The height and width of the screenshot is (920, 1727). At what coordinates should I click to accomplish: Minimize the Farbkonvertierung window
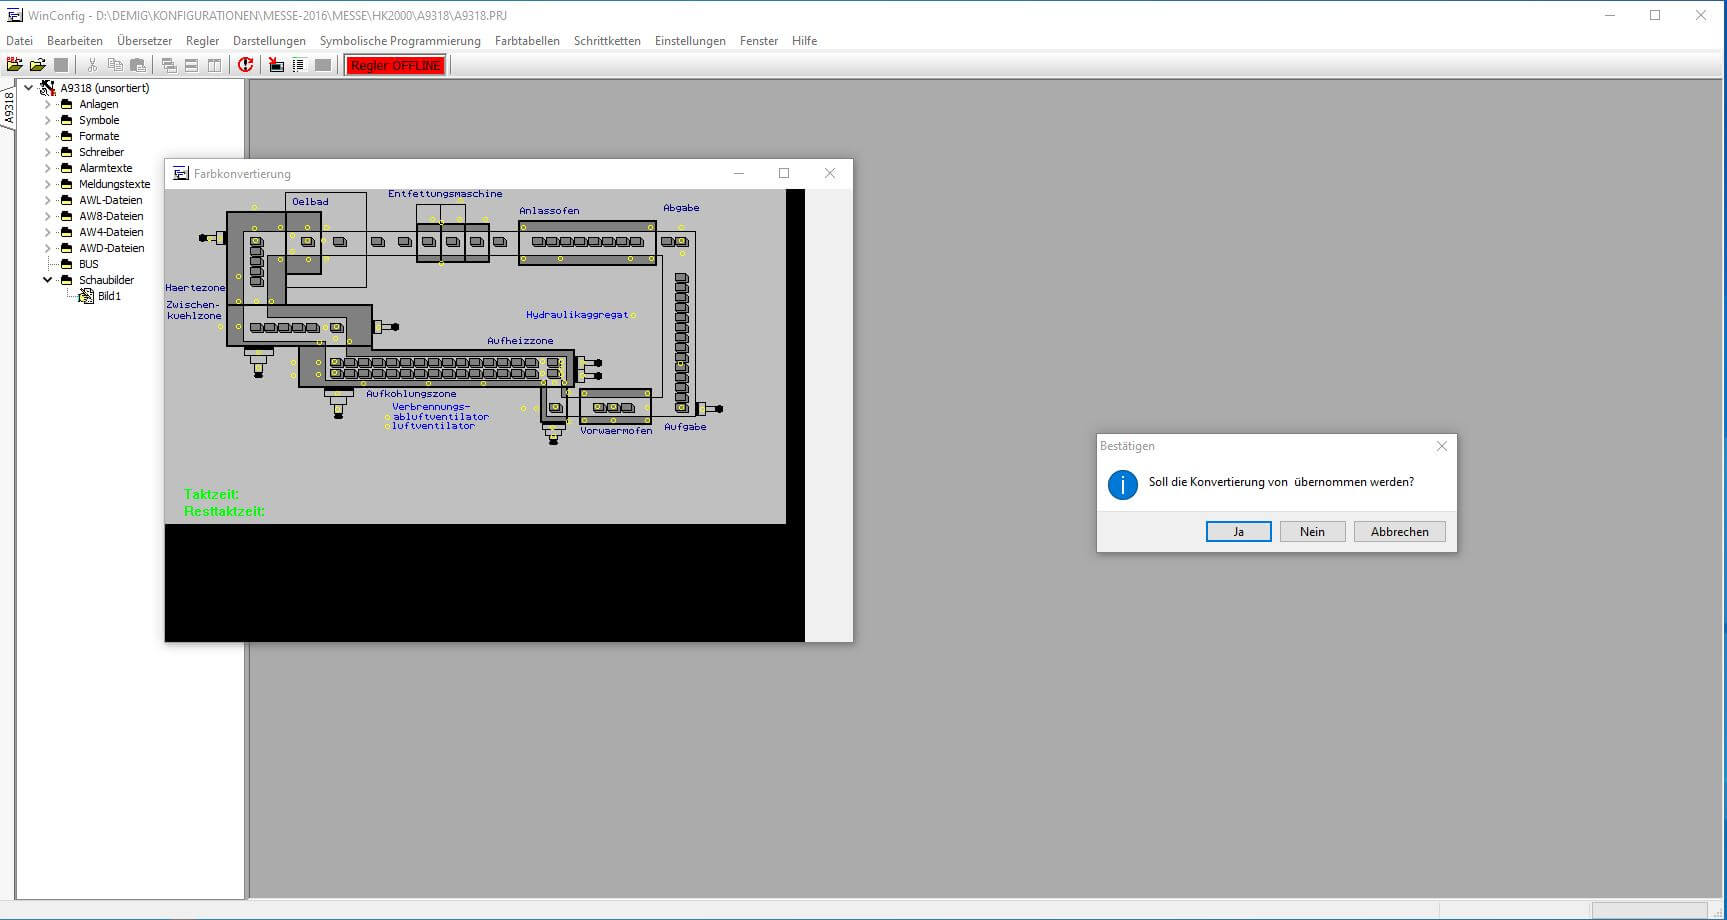pos(739,173)
